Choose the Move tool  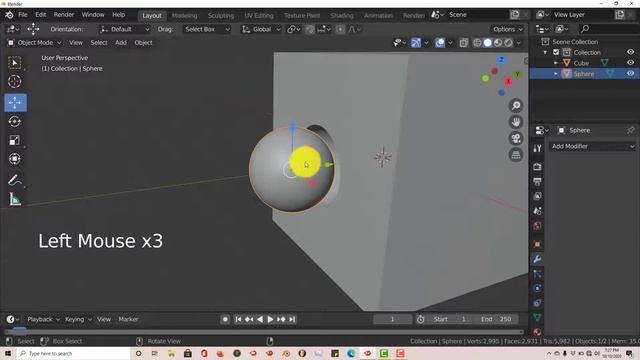coord(15,102)
